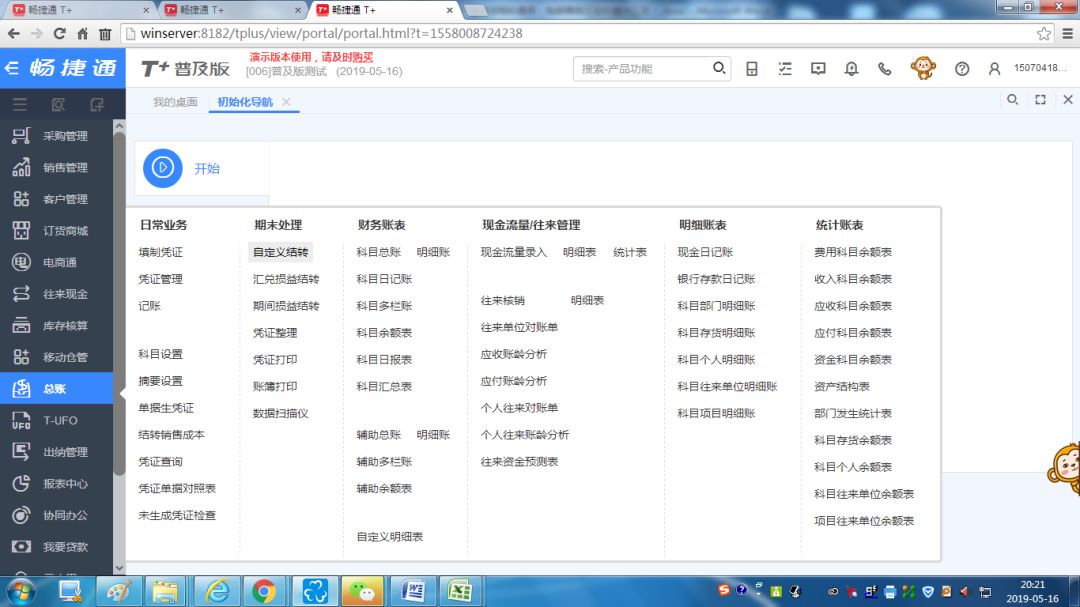Click the monkey mascot icon in header

[x=923, y=68]
